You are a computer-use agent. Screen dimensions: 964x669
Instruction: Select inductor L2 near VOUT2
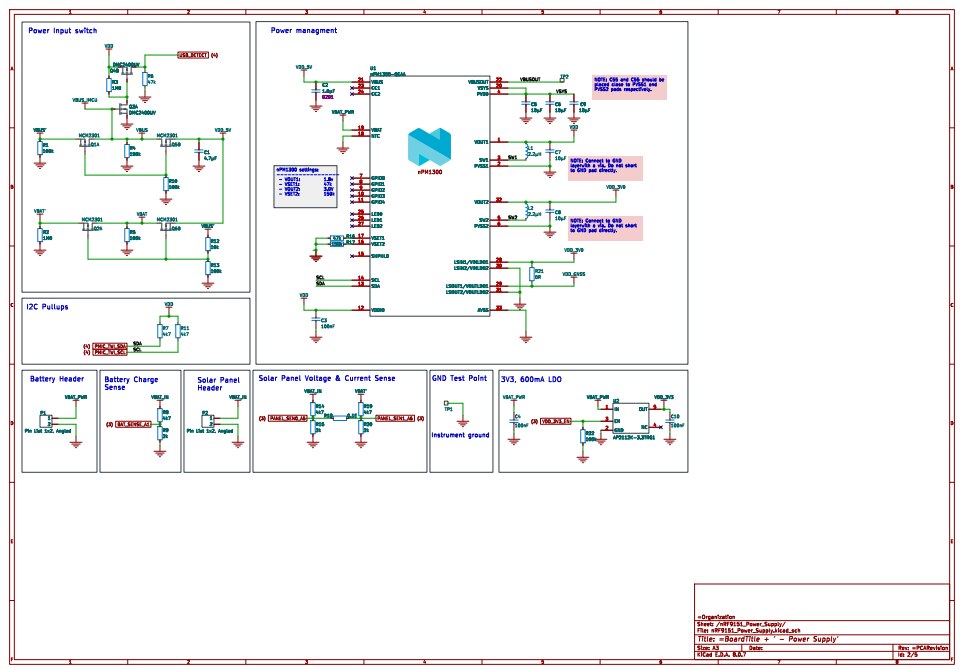(530, 210)
